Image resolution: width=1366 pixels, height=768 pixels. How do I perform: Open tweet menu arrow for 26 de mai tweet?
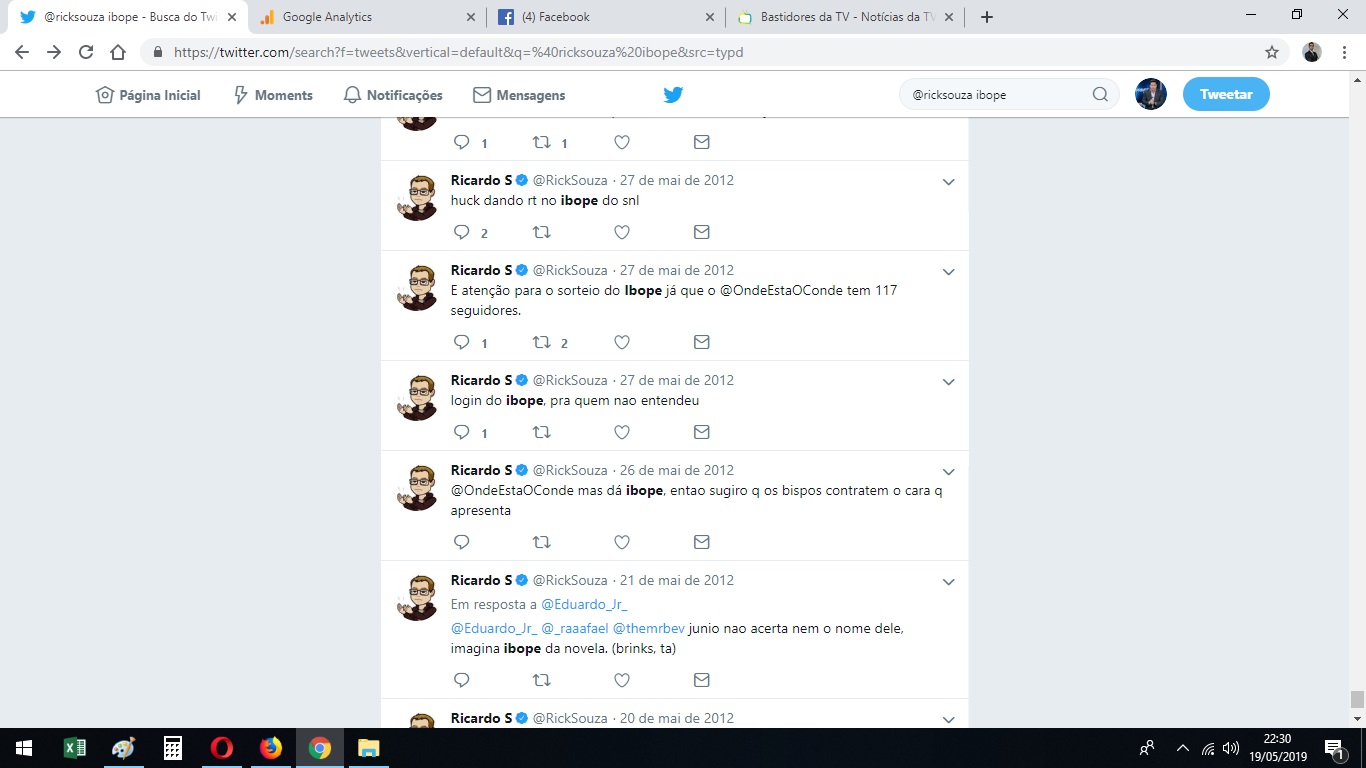click(949, 472)
